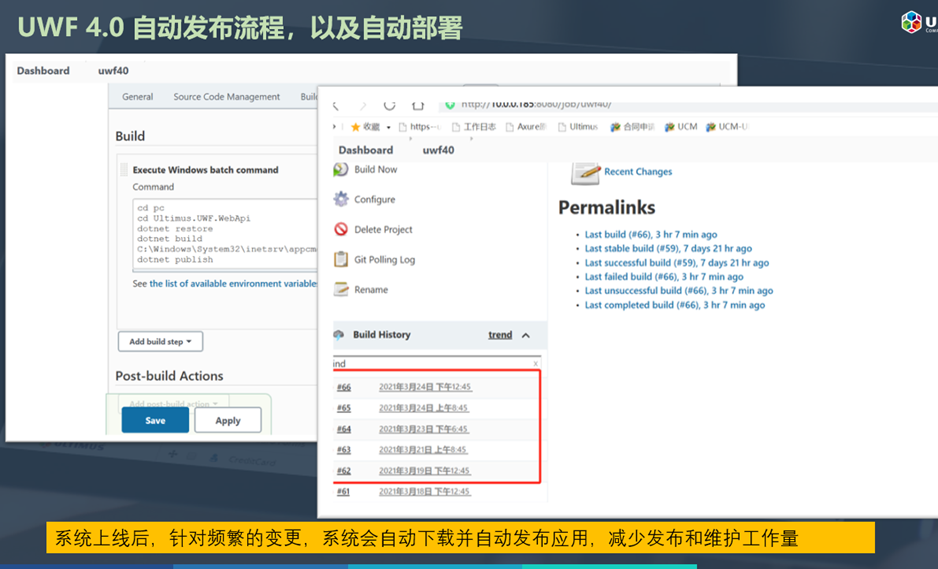
Task: Open the Add build step dropdown
Action: pyautogui.click(x=160, y=342)
